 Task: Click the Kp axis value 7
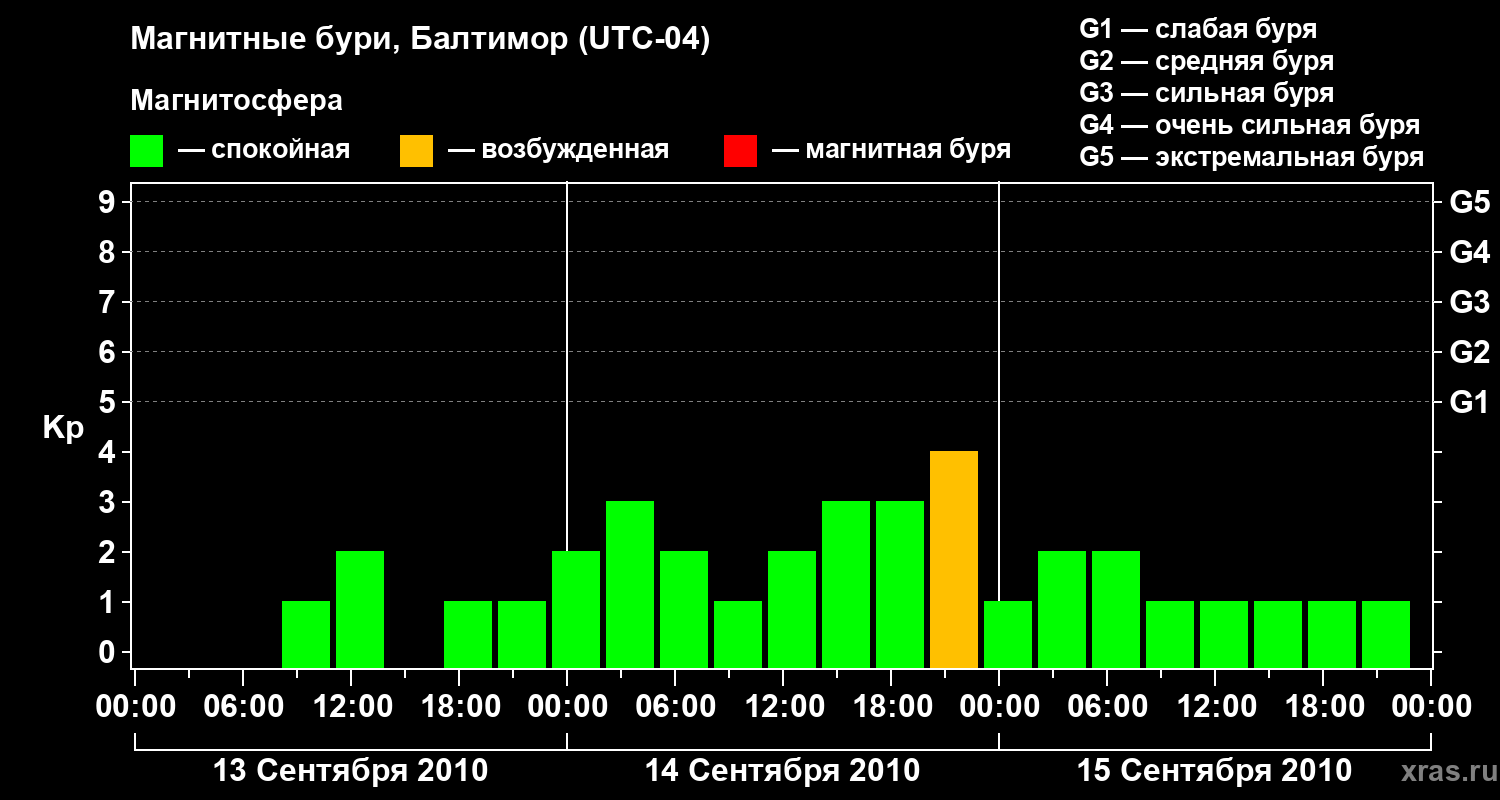[109, 303]
